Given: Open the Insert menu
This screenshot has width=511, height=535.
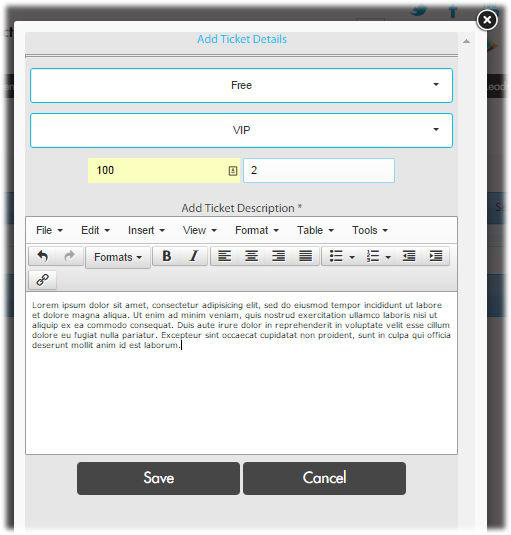Looking at the screenshot, I should pyautogui.click(x=146, y=230).
